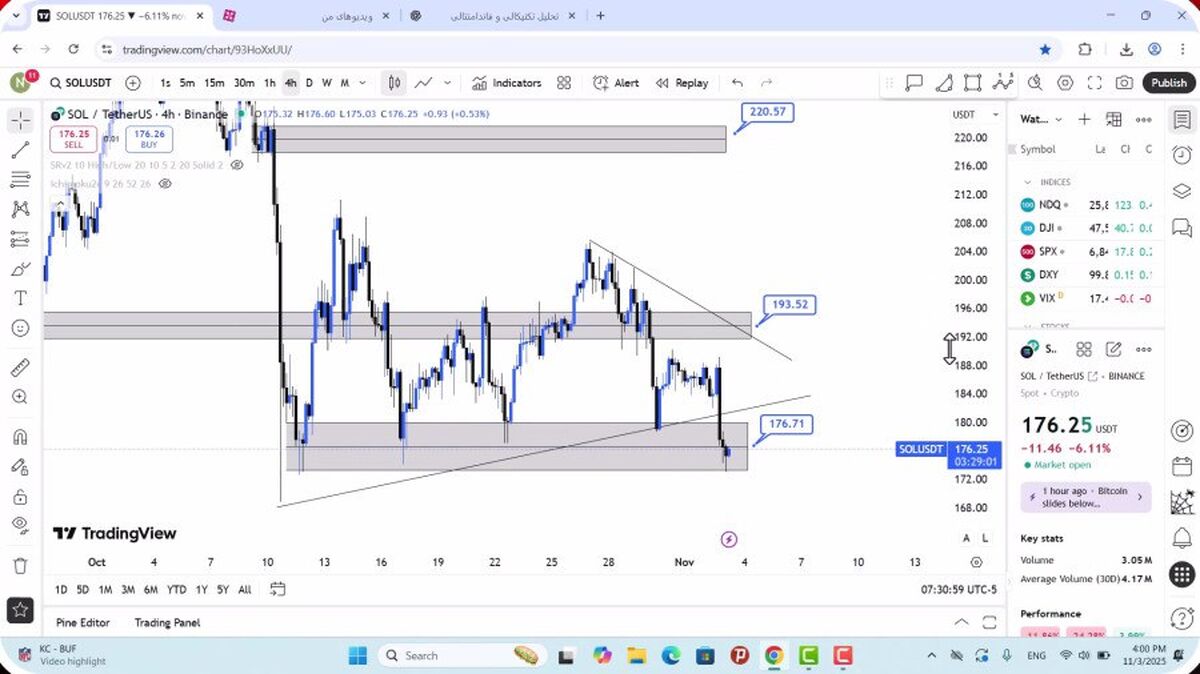Select the brush drawing tool
Image resolution: width=1200 pixels, height=674 pixels.
point(20,269)
